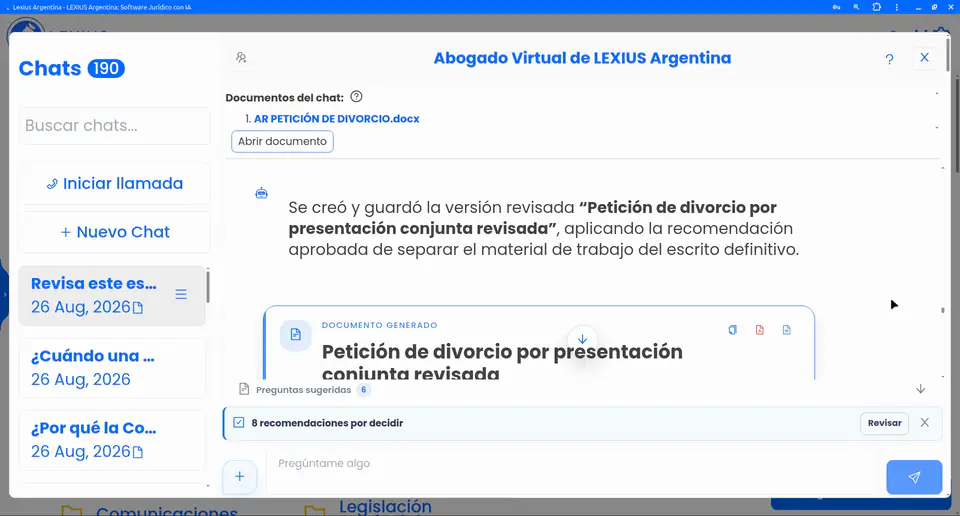Click the '190' chats count badge
This screenshot has height=516, width=960.
tap(106, 68)
